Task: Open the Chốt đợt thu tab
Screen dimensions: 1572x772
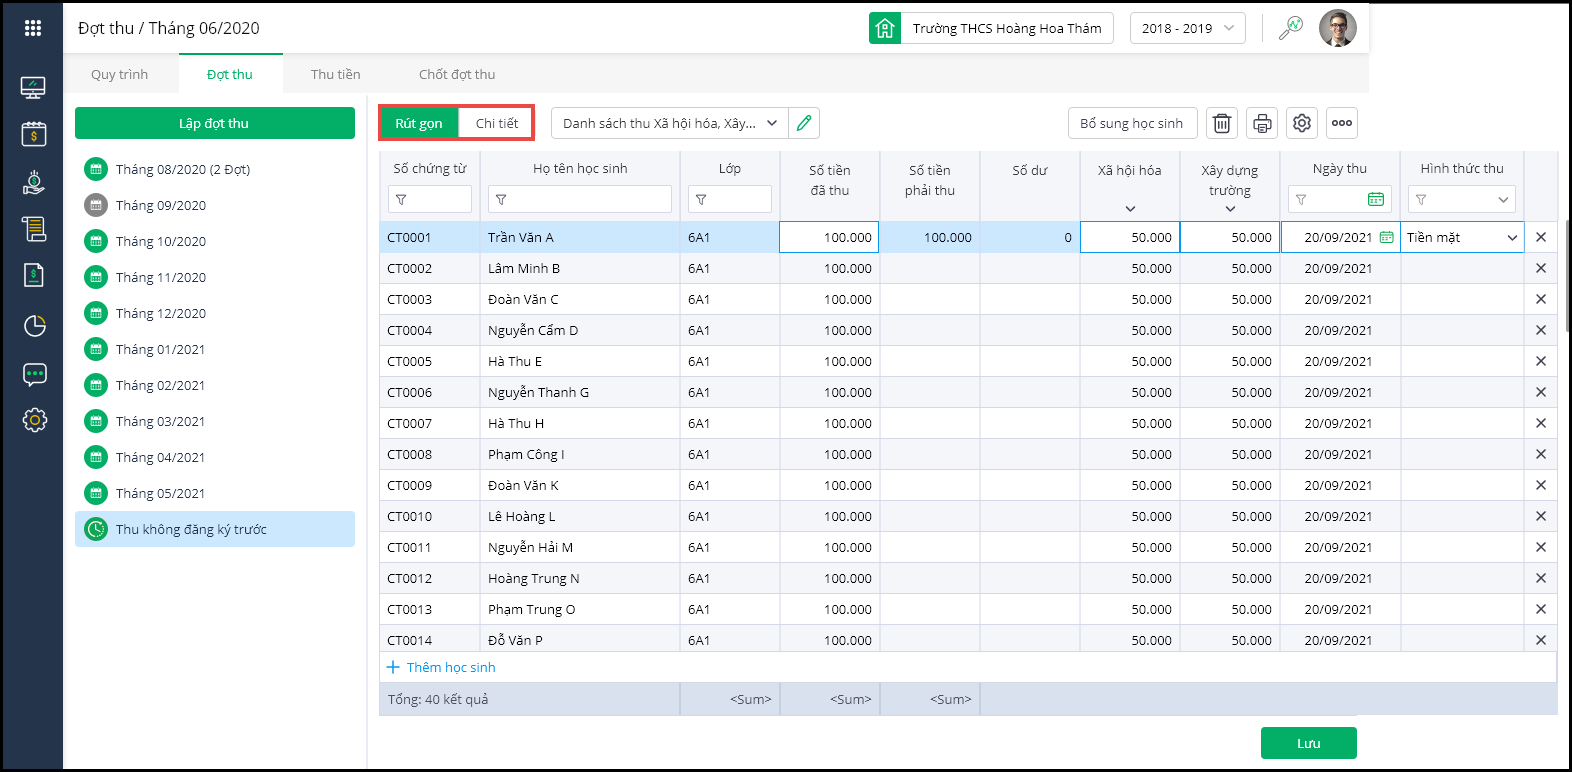Action: point(457,74)
